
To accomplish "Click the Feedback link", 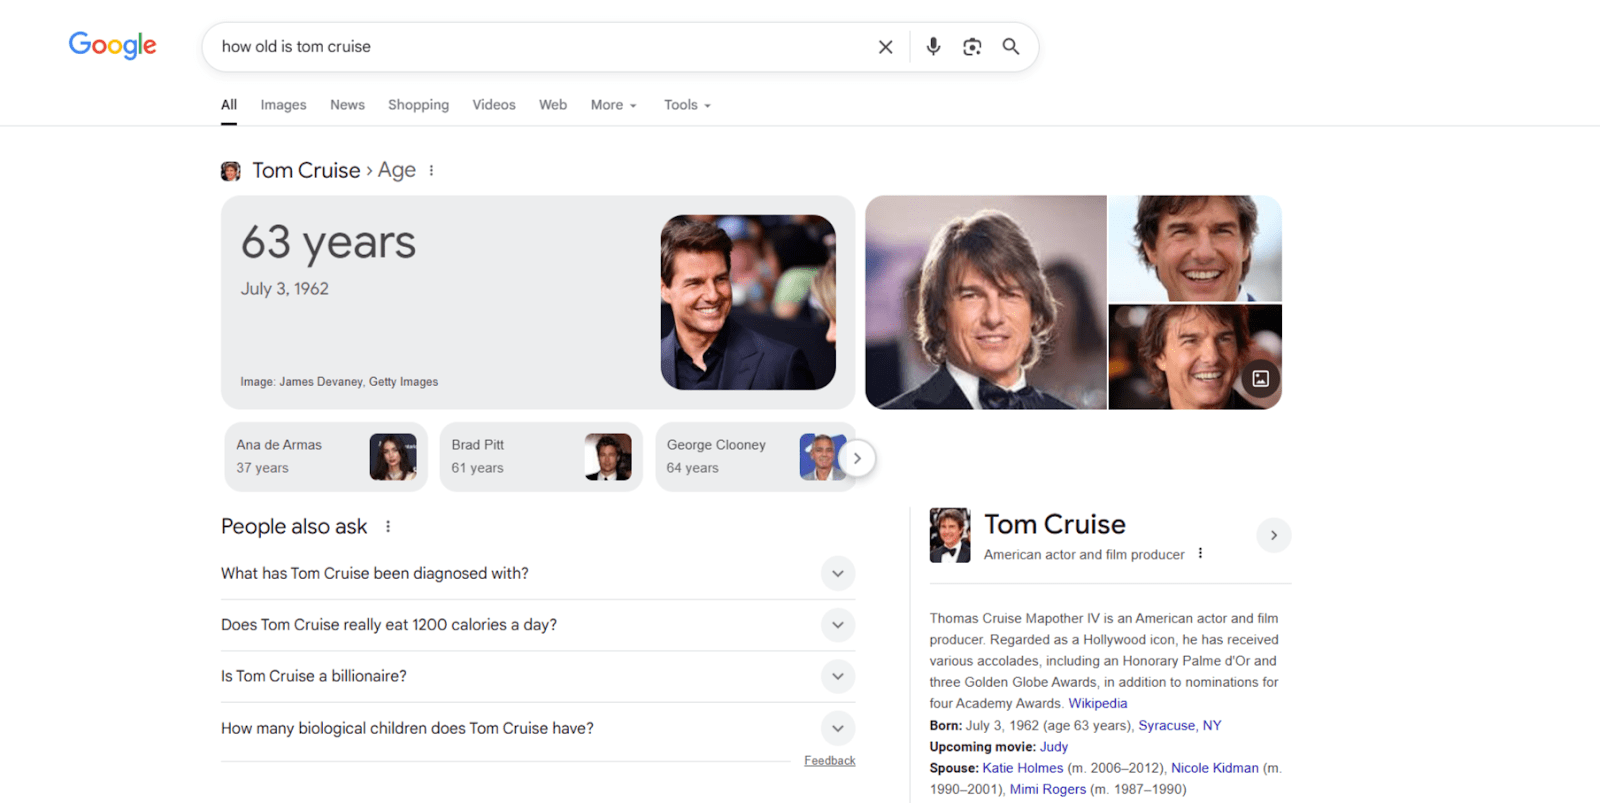I will [x=829, y=761].
